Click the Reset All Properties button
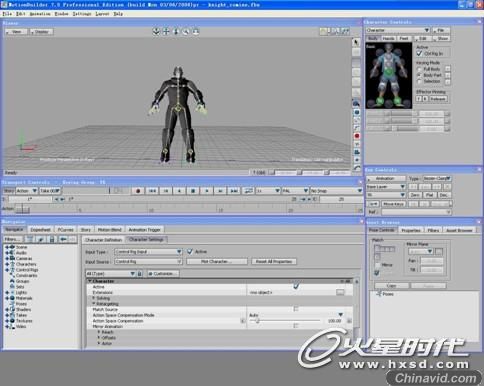 pos(274,262)
